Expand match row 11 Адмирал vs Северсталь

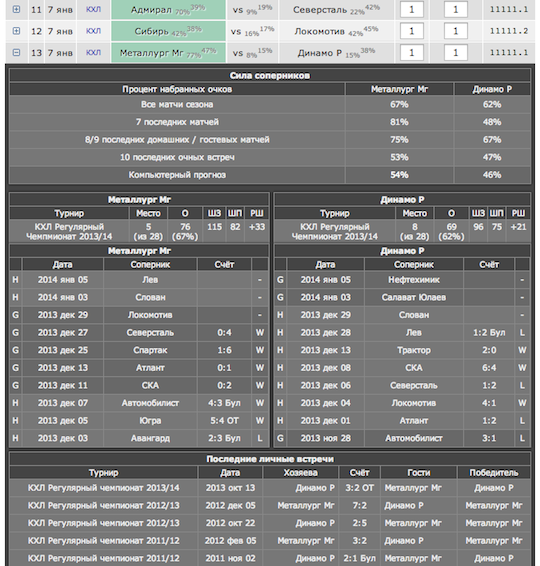16,9
